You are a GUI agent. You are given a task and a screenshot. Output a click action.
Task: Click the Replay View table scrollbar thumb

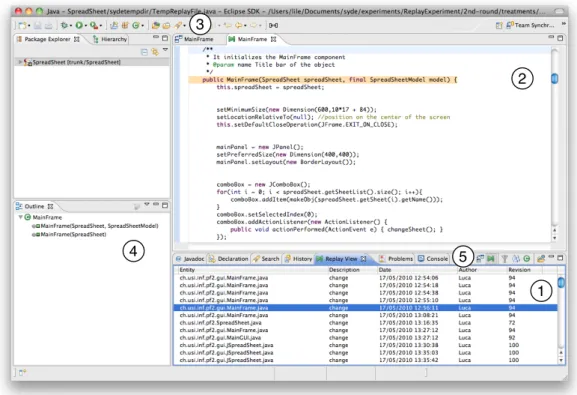[x=561, y=283]
